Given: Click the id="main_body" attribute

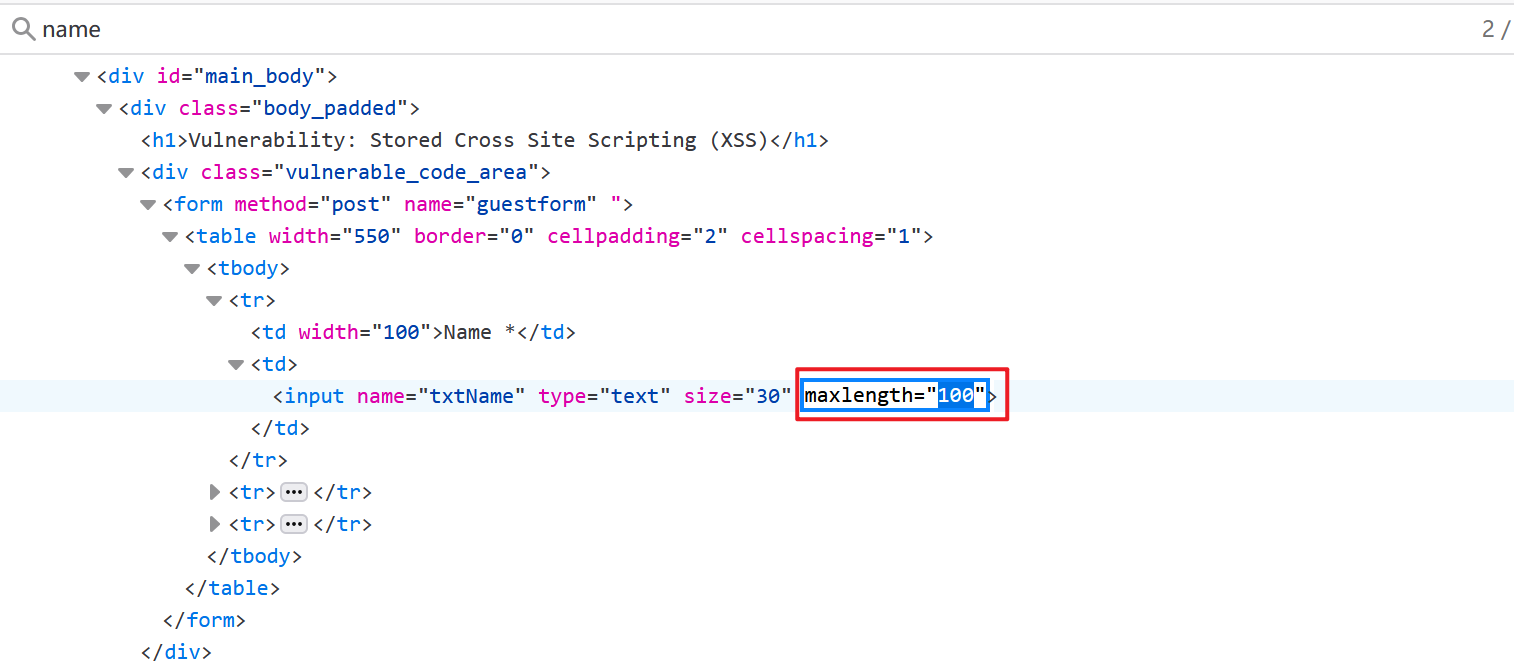Looking at the screenshot, I should 241,76.
